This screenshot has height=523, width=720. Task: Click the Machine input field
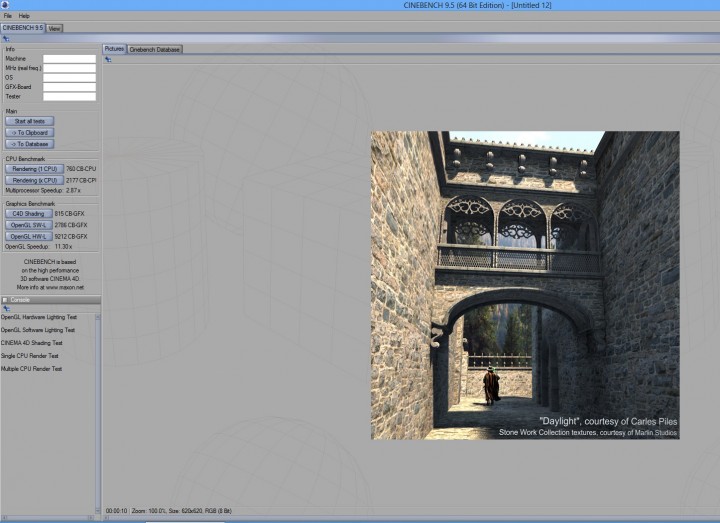[x=69, y=59]
